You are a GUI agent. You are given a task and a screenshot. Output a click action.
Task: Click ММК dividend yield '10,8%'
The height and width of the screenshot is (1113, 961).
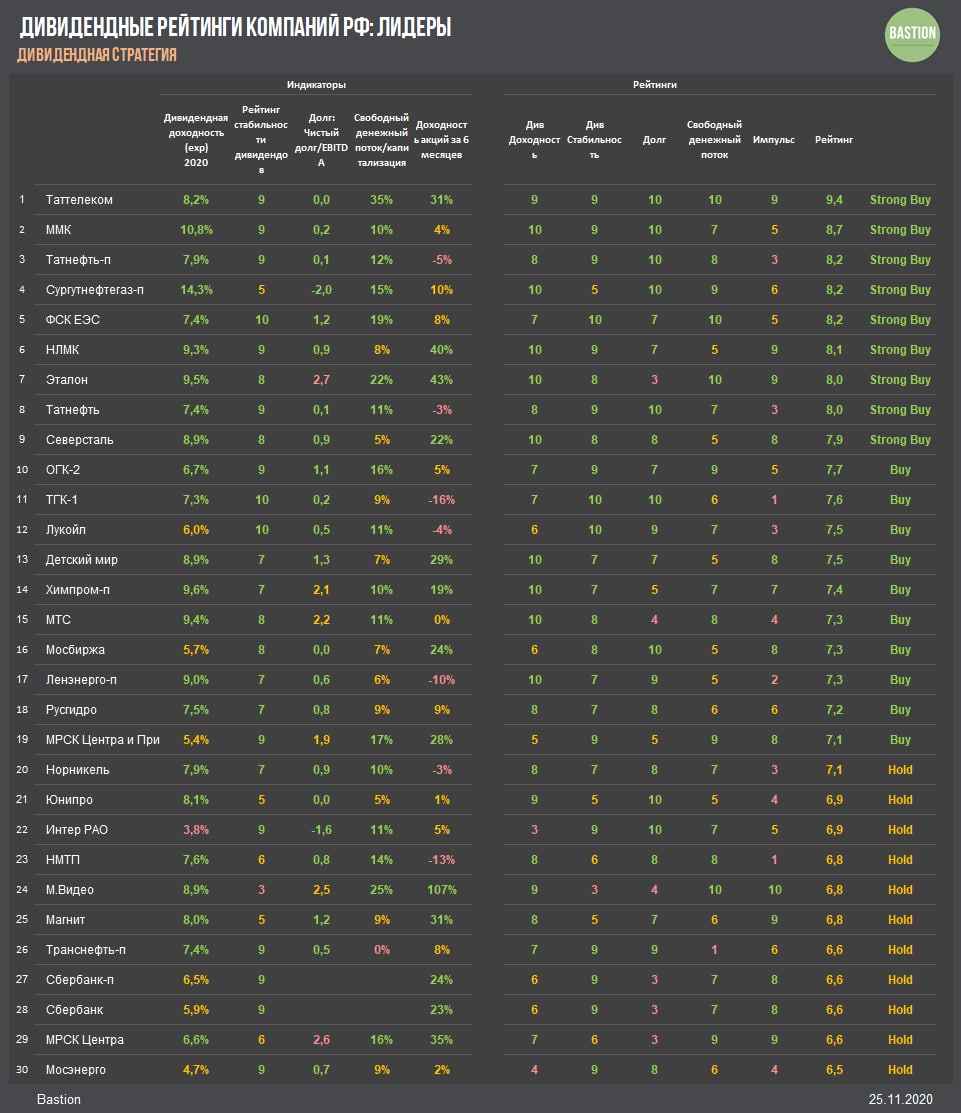point(196,230)
